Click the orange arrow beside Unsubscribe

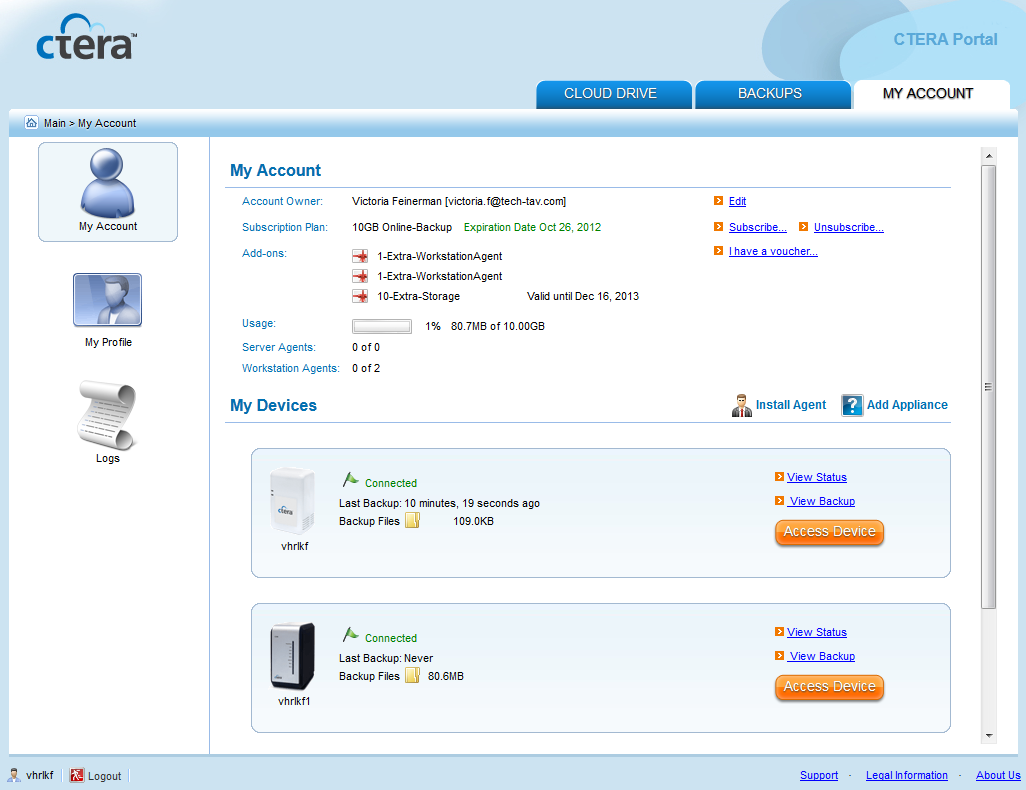pyautogui.click(x=804, y=227)
